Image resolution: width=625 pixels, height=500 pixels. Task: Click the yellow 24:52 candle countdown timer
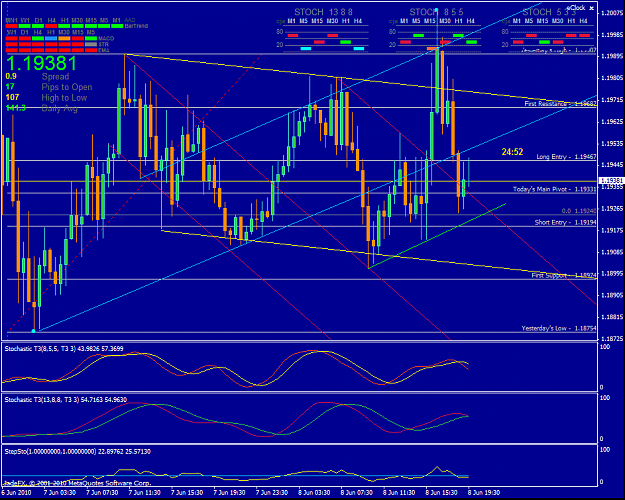pyautogui.click(x=512, y=152)
